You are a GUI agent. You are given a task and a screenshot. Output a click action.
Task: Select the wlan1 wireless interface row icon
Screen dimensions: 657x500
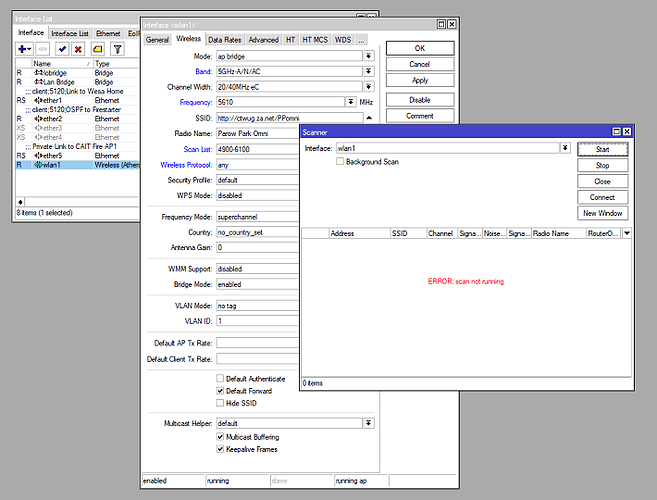pyautogui.click(x=38, y=165)
